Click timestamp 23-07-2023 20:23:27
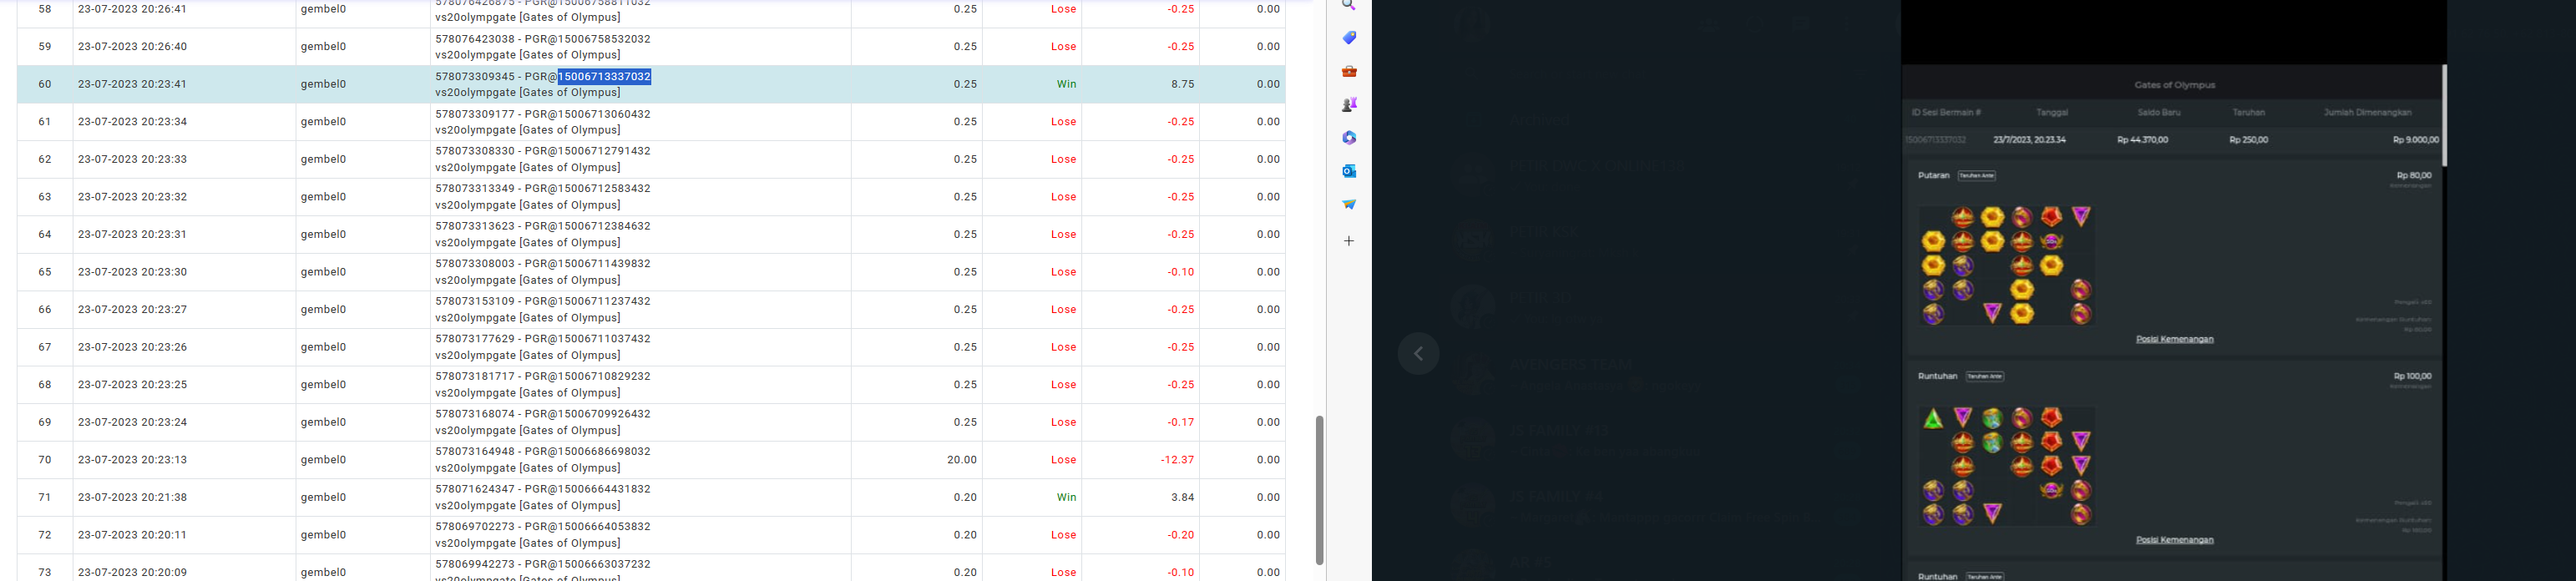Image resolution: width=2576 pixels, height=581 pixels. 132,310
